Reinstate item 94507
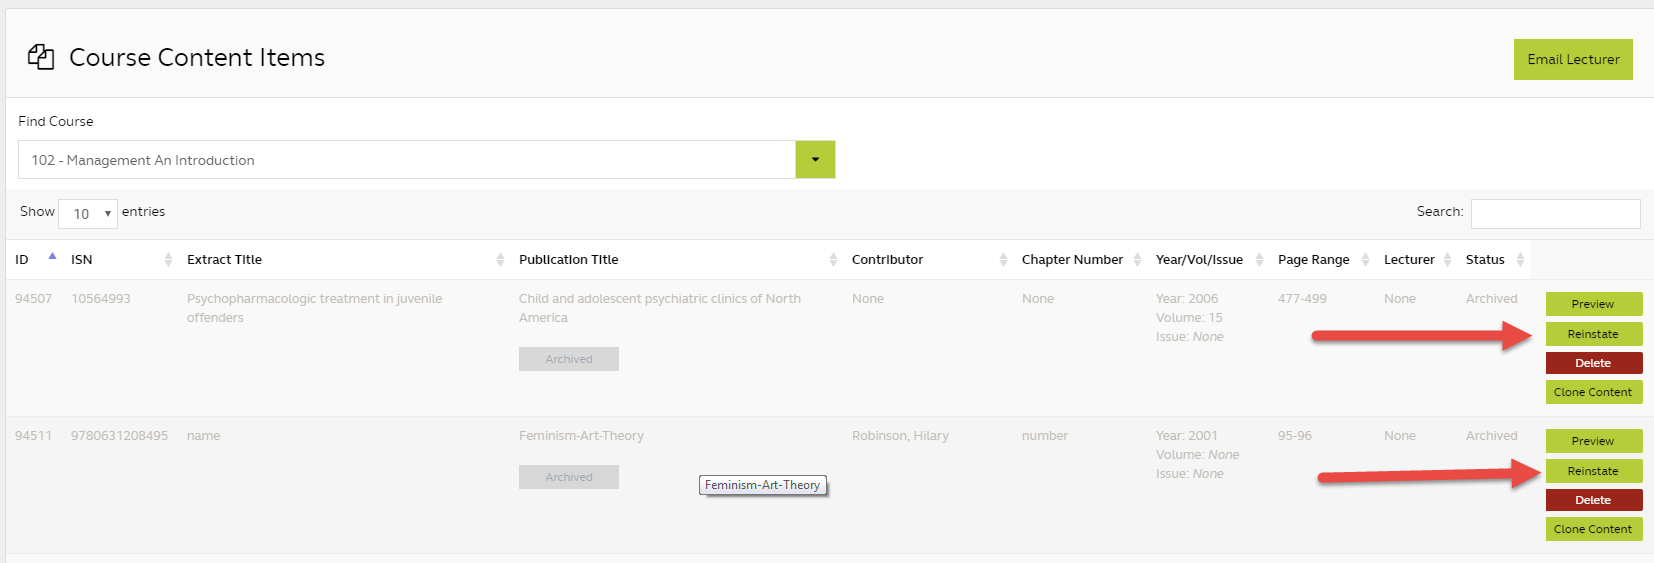The height and width of the screenshot is (563, 1654). 1593,334
